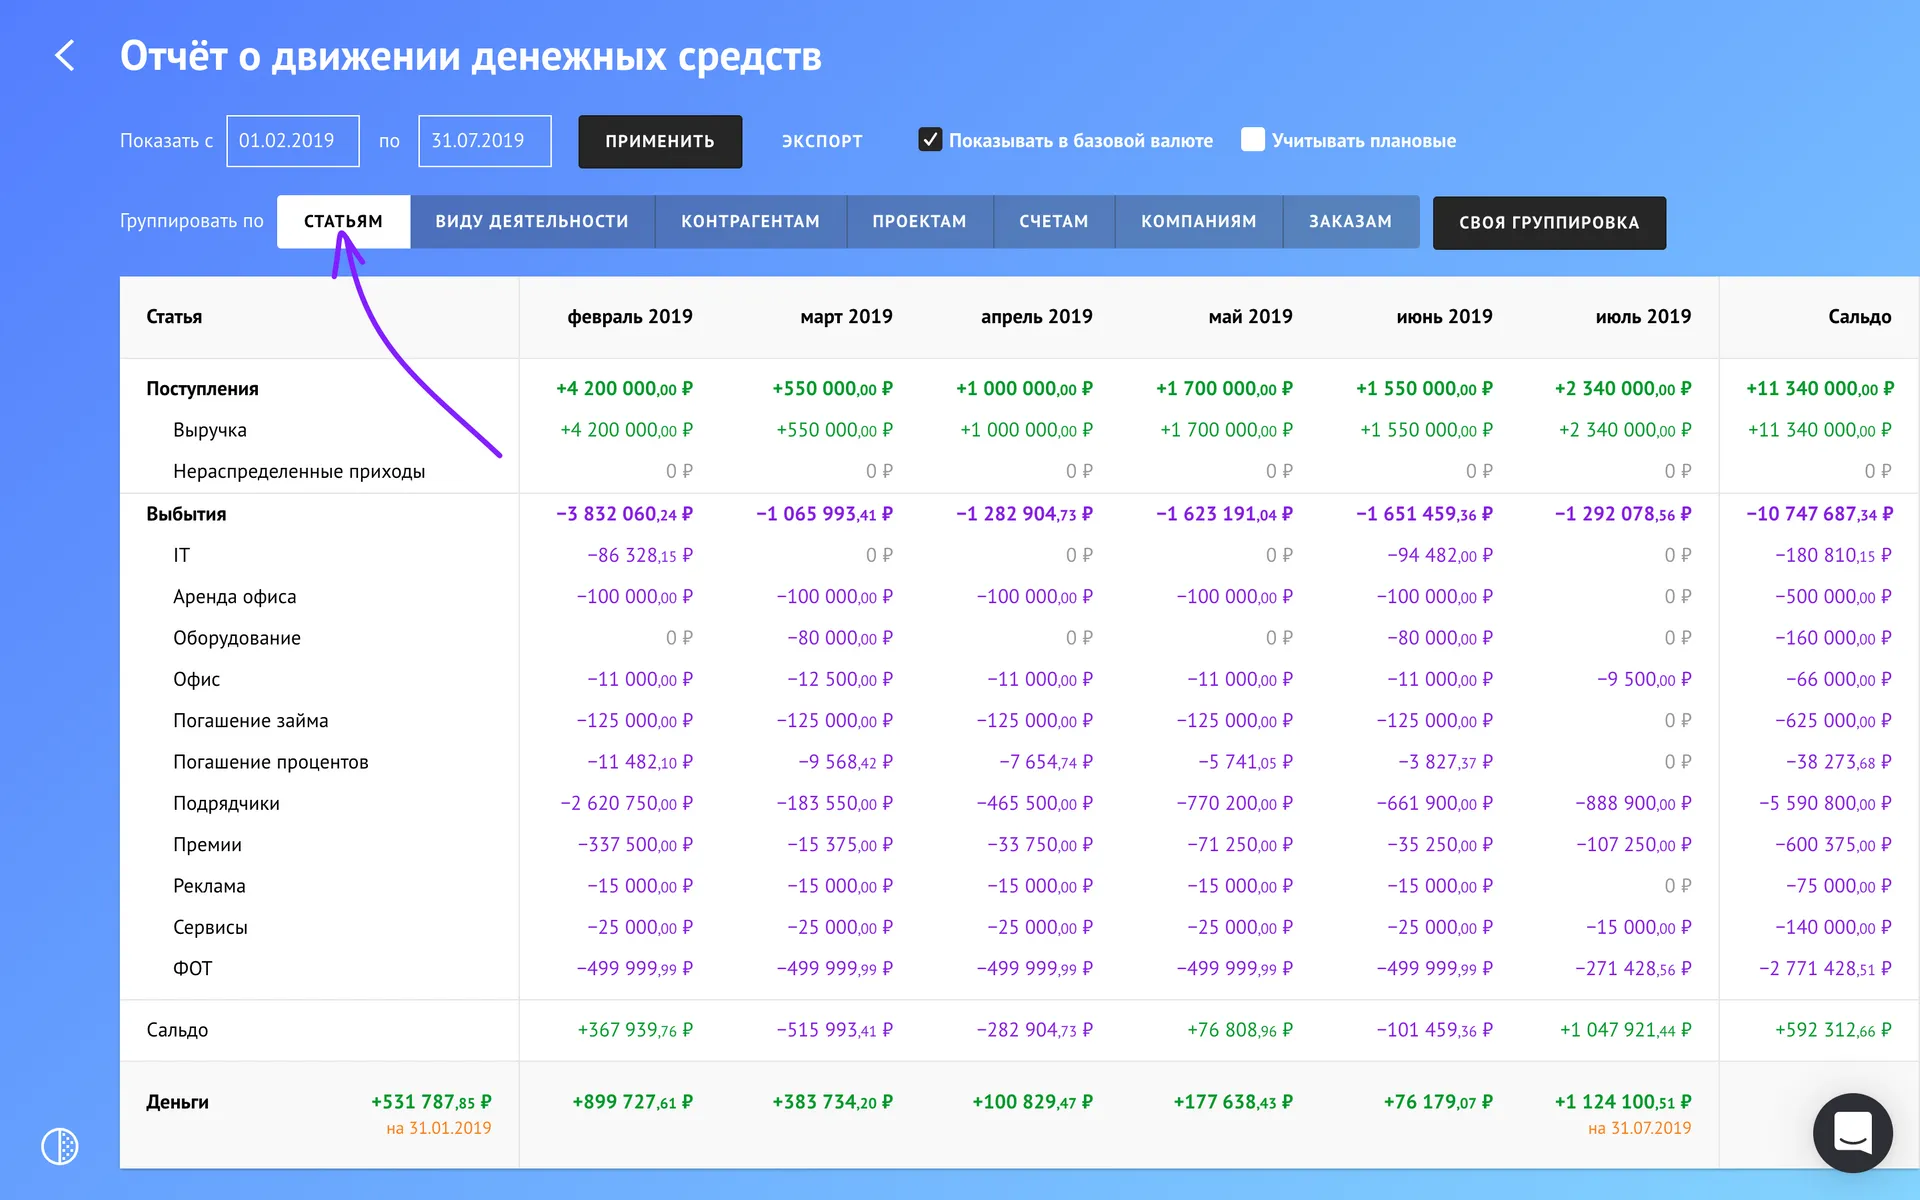Screen dimensions: 1920x1200
Task: Click the апрель 2019 column header
Action: click(x=1036, y=316)
